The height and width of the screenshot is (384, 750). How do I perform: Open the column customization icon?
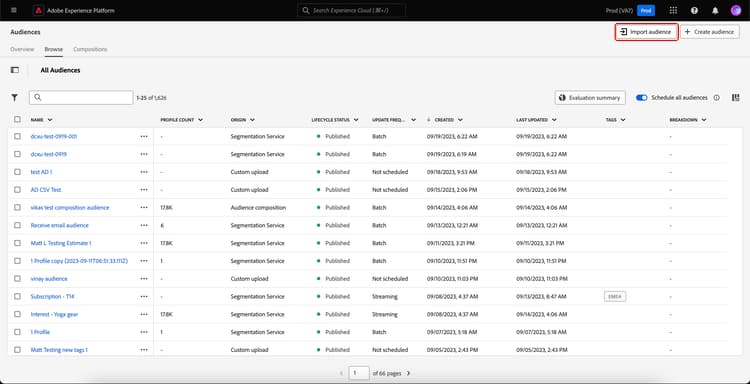pos(736,98)
